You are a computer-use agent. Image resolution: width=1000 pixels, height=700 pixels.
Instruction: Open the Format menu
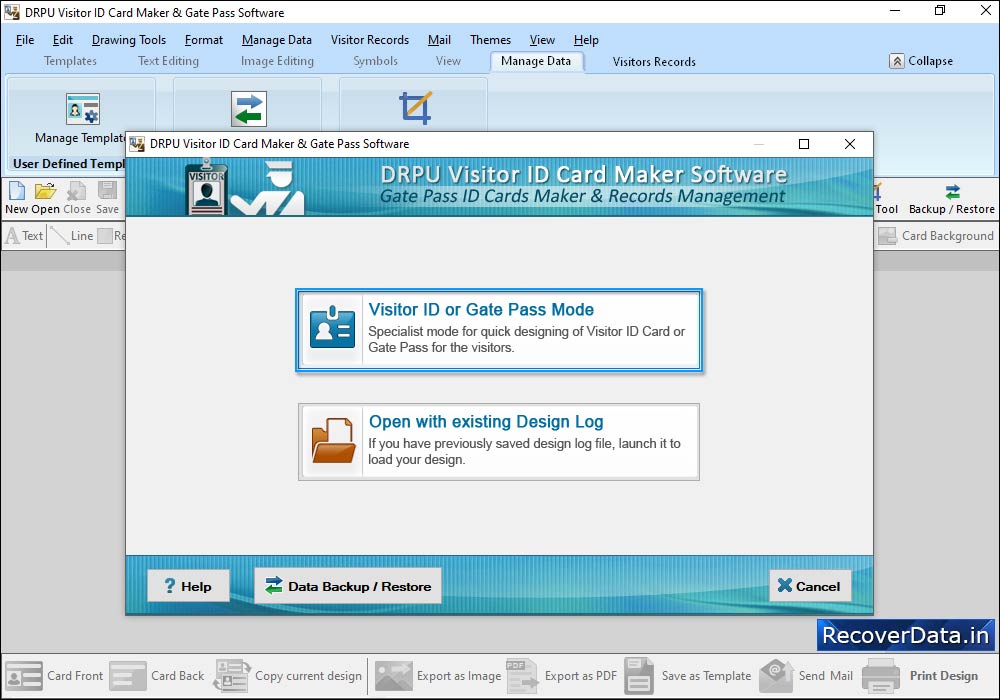click(x=203, y=40)
